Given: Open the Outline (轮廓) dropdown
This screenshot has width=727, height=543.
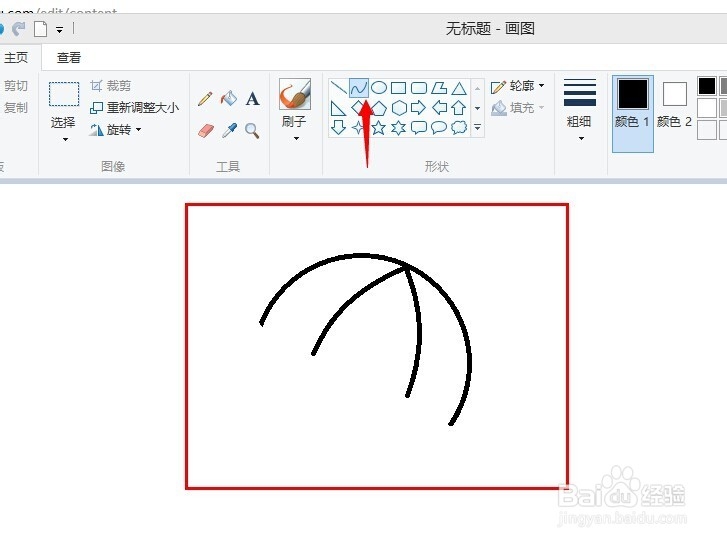Looking at the screenshot, I should pyautogui.click(x=517, y=86).
